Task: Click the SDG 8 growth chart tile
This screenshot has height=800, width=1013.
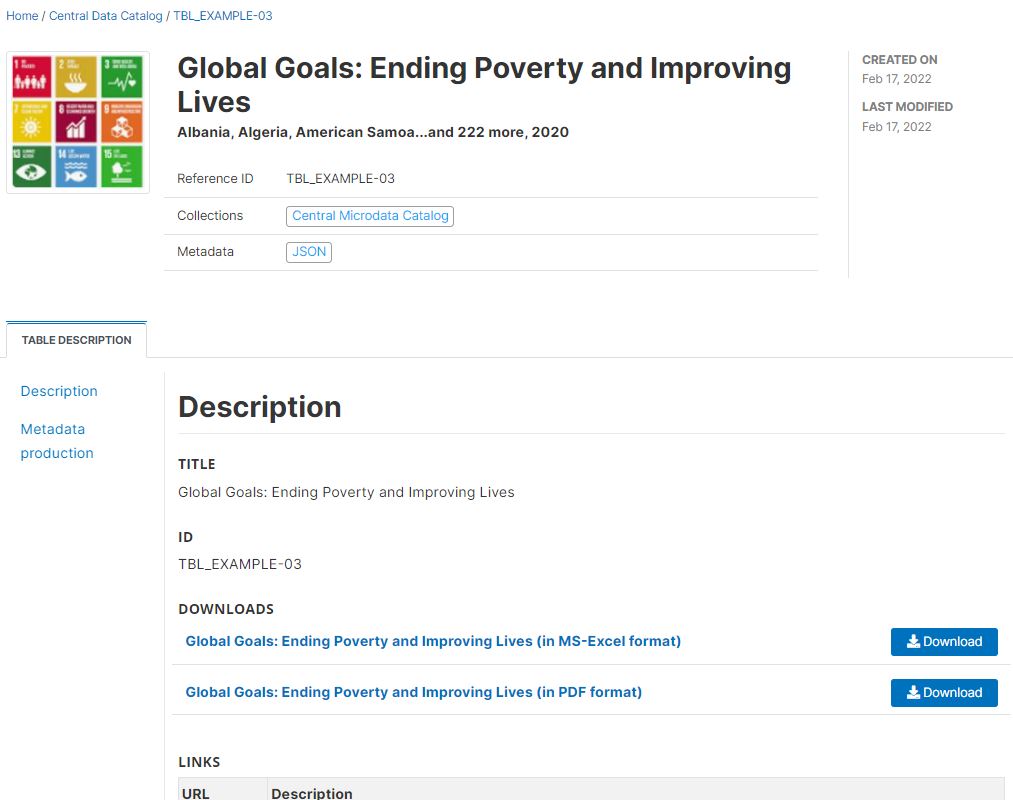Action: (x=77, y=122)
